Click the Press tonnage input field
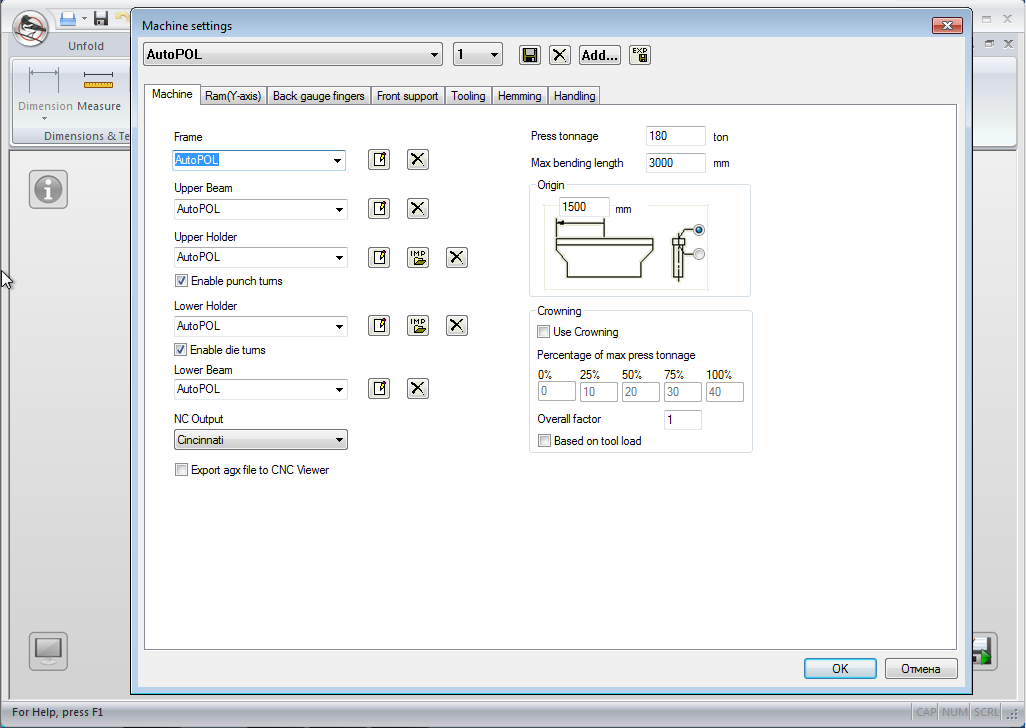Screen dimensions: 1026x728 click(x=675, y=136)
